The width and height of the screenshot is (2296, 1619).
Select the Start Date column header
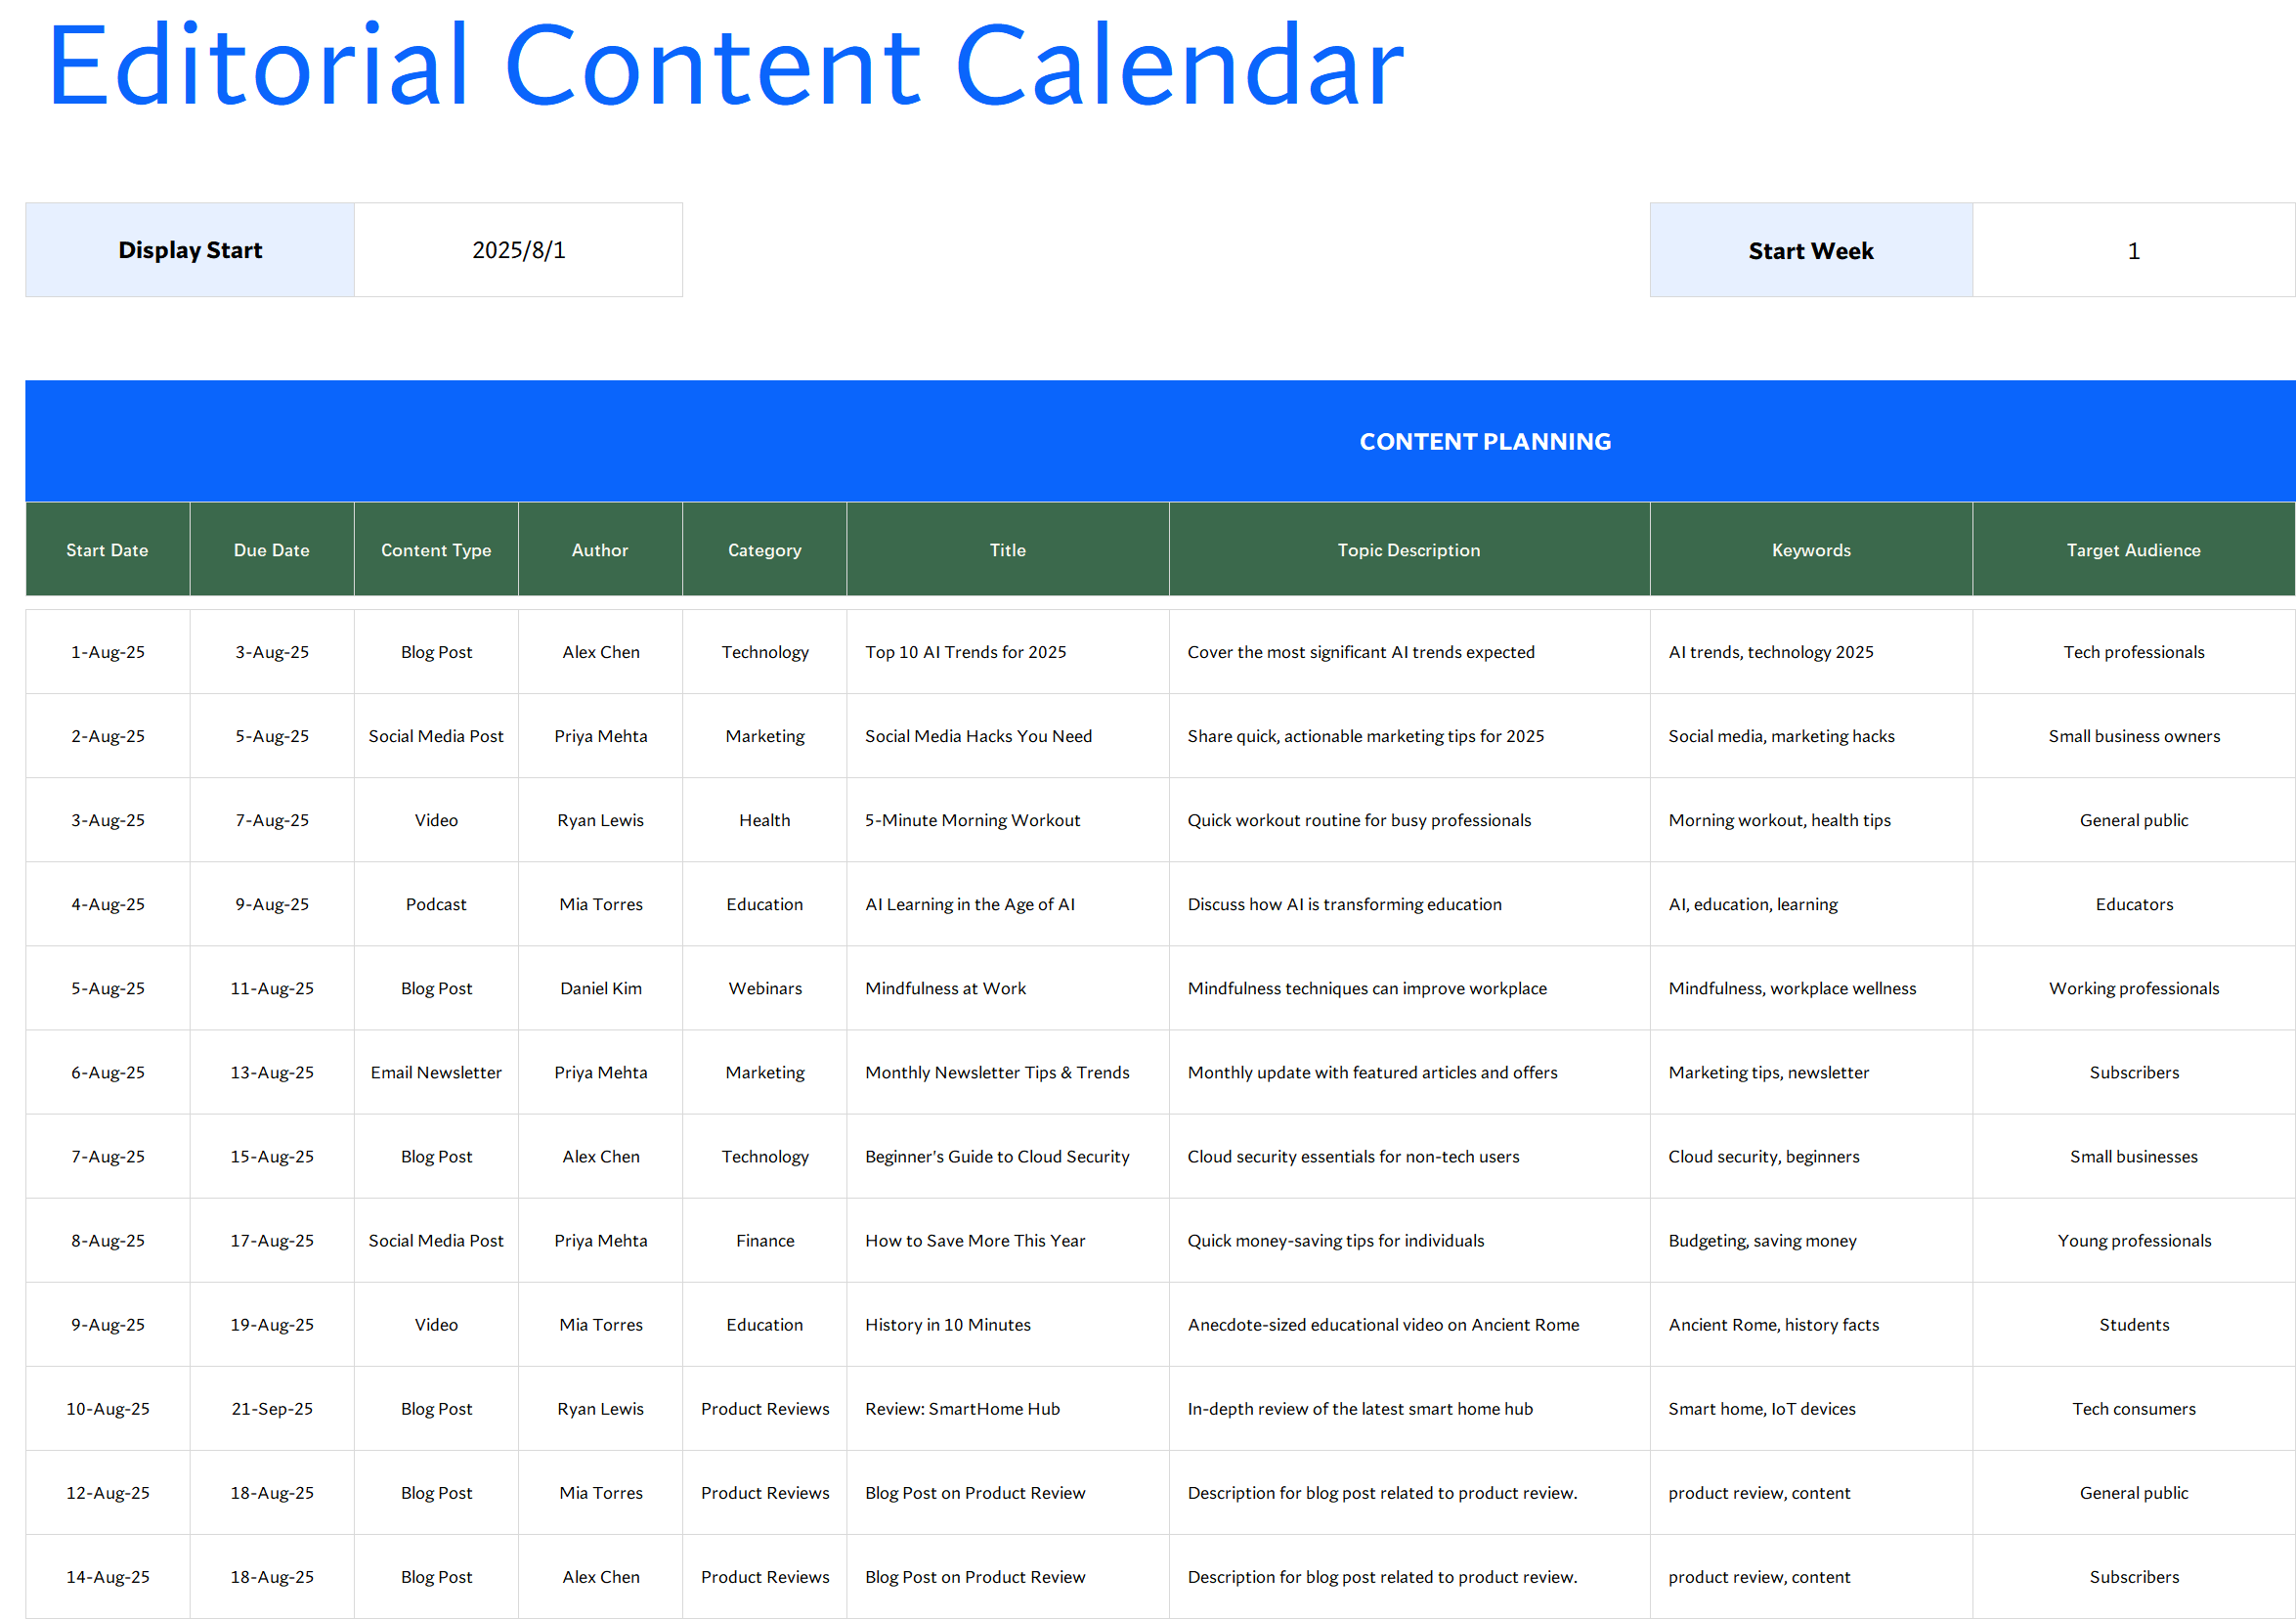pyautogui.click(x=107, y=550)
